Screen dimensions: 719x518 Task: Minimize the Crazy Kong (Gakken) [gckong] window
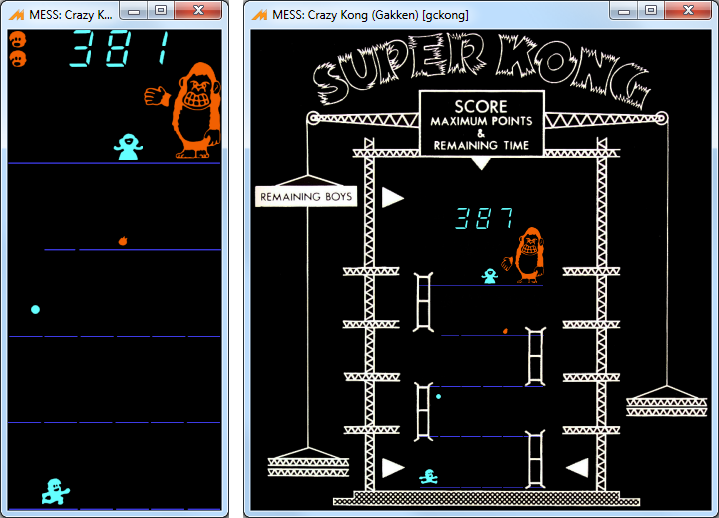pyautogui.click(x=624, y=11)
